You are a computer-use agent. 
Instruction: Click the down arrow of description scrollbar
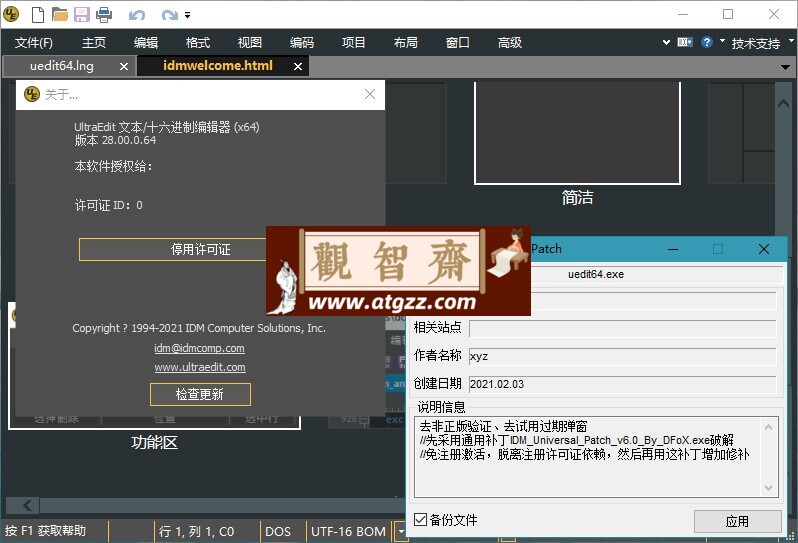pos(768,488)
